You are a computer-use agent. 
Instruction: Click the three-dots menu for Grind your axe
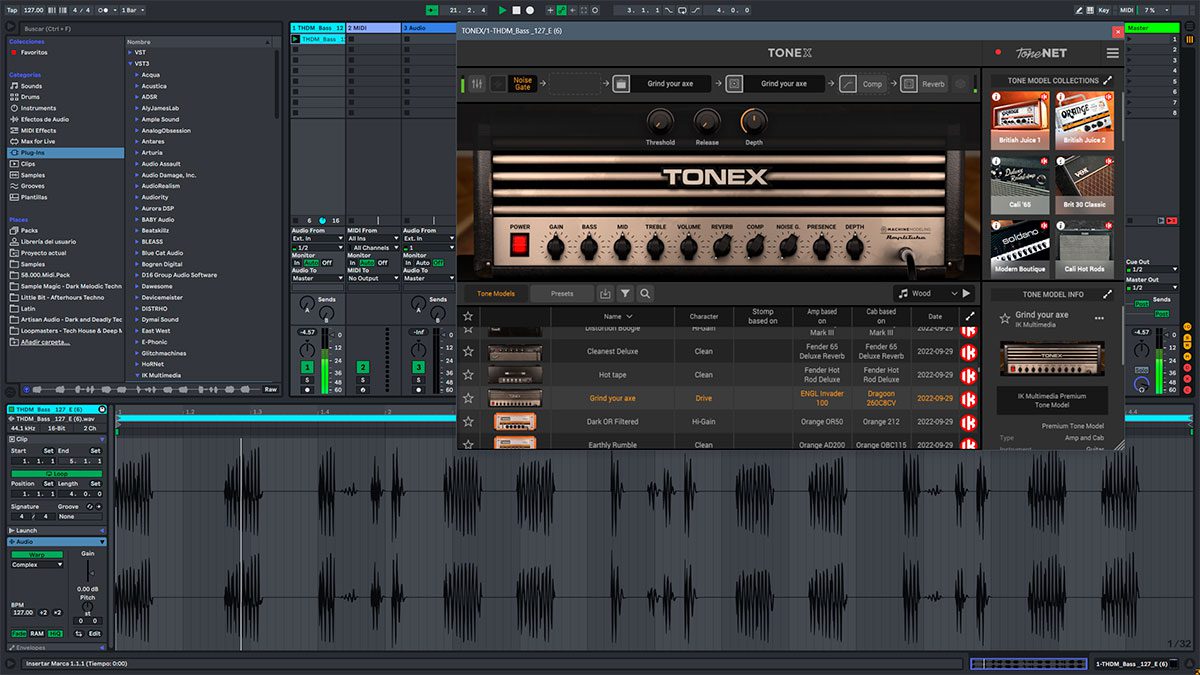pos(1099,318)
